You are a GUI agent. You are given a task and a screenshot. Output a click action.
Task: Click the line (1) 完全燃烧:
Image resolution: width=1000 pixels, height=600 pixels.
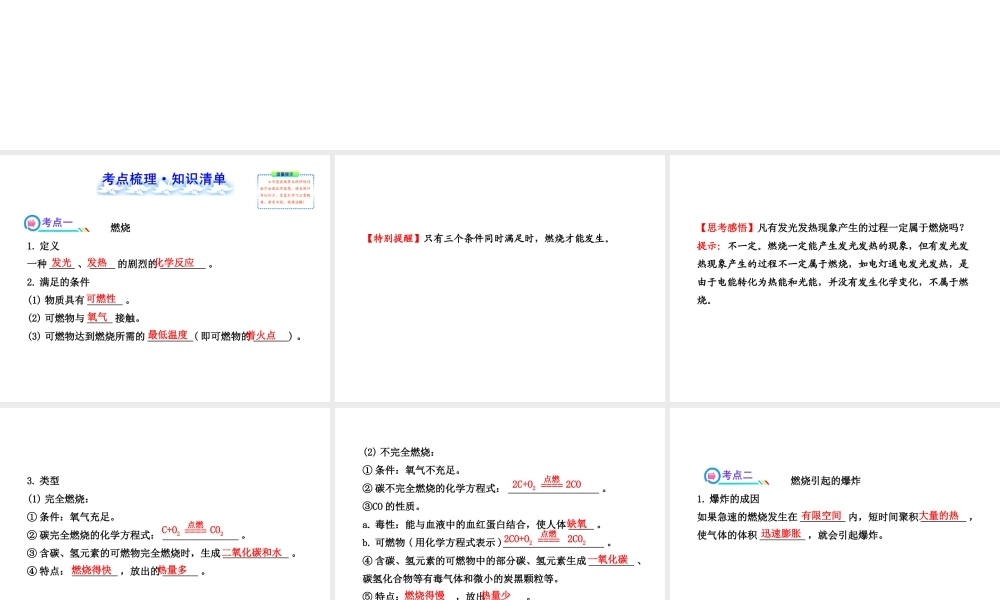pyautogui.click(x=58, y=499)
